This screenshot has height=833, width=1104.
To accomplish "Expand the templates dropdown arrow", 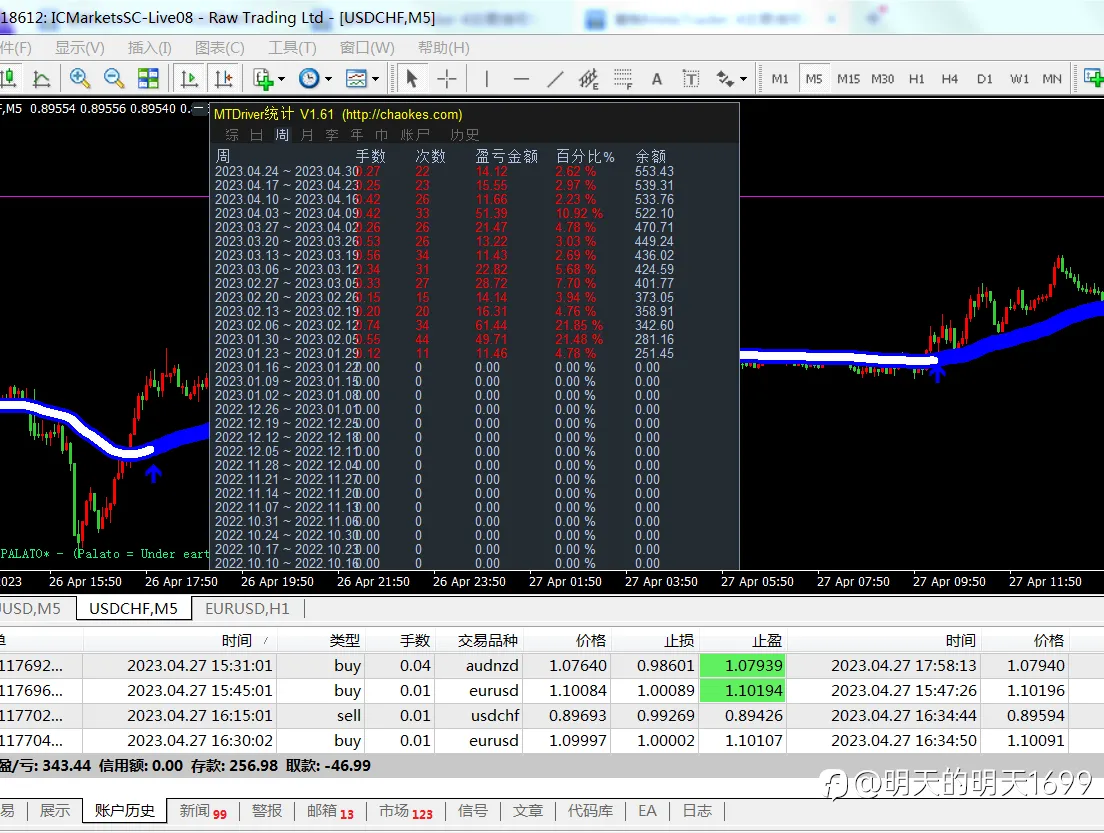I will (x=375, y=79).
